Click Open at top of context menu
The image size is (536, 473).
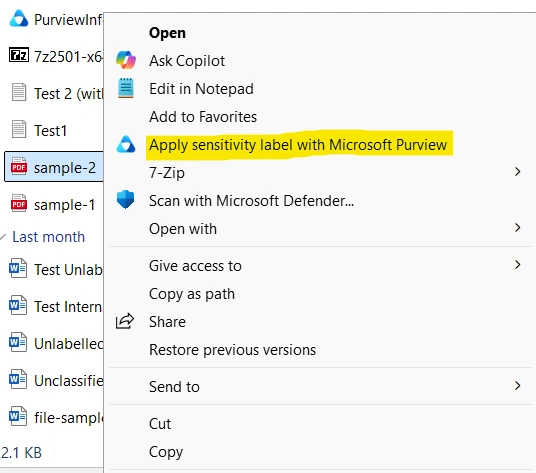pos(167,33)
